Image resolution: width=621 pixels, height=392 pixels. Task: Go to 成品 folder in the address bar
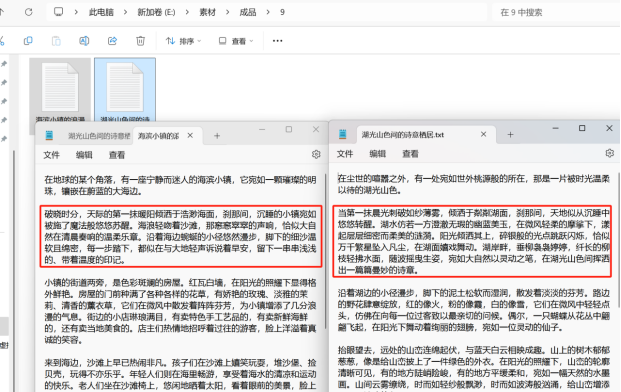coord(248,12)
